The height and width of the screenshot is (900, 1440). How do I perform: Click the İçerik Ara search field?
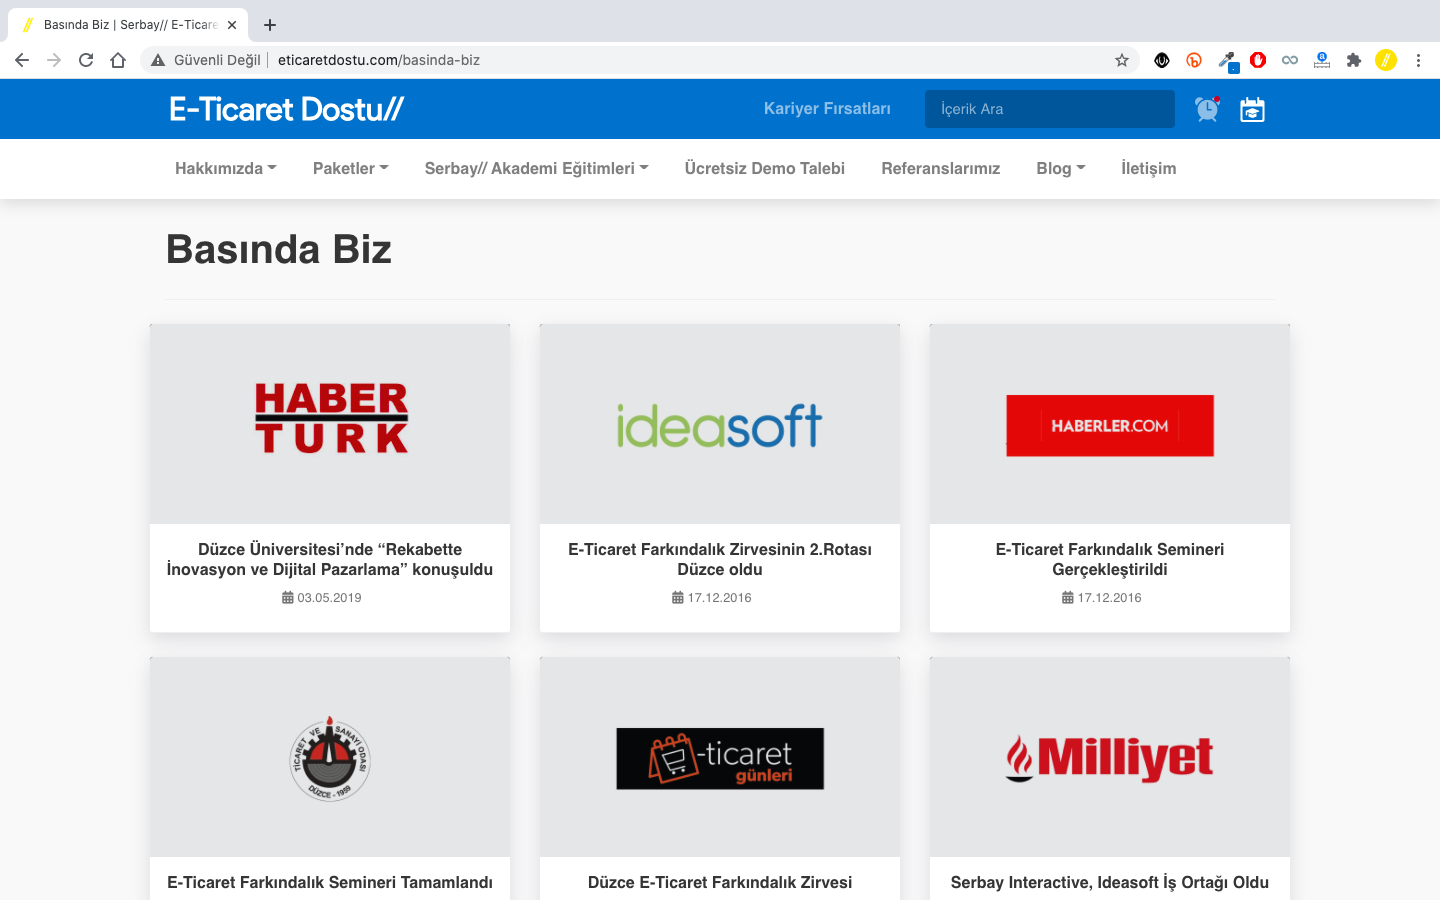[1050, 109]
